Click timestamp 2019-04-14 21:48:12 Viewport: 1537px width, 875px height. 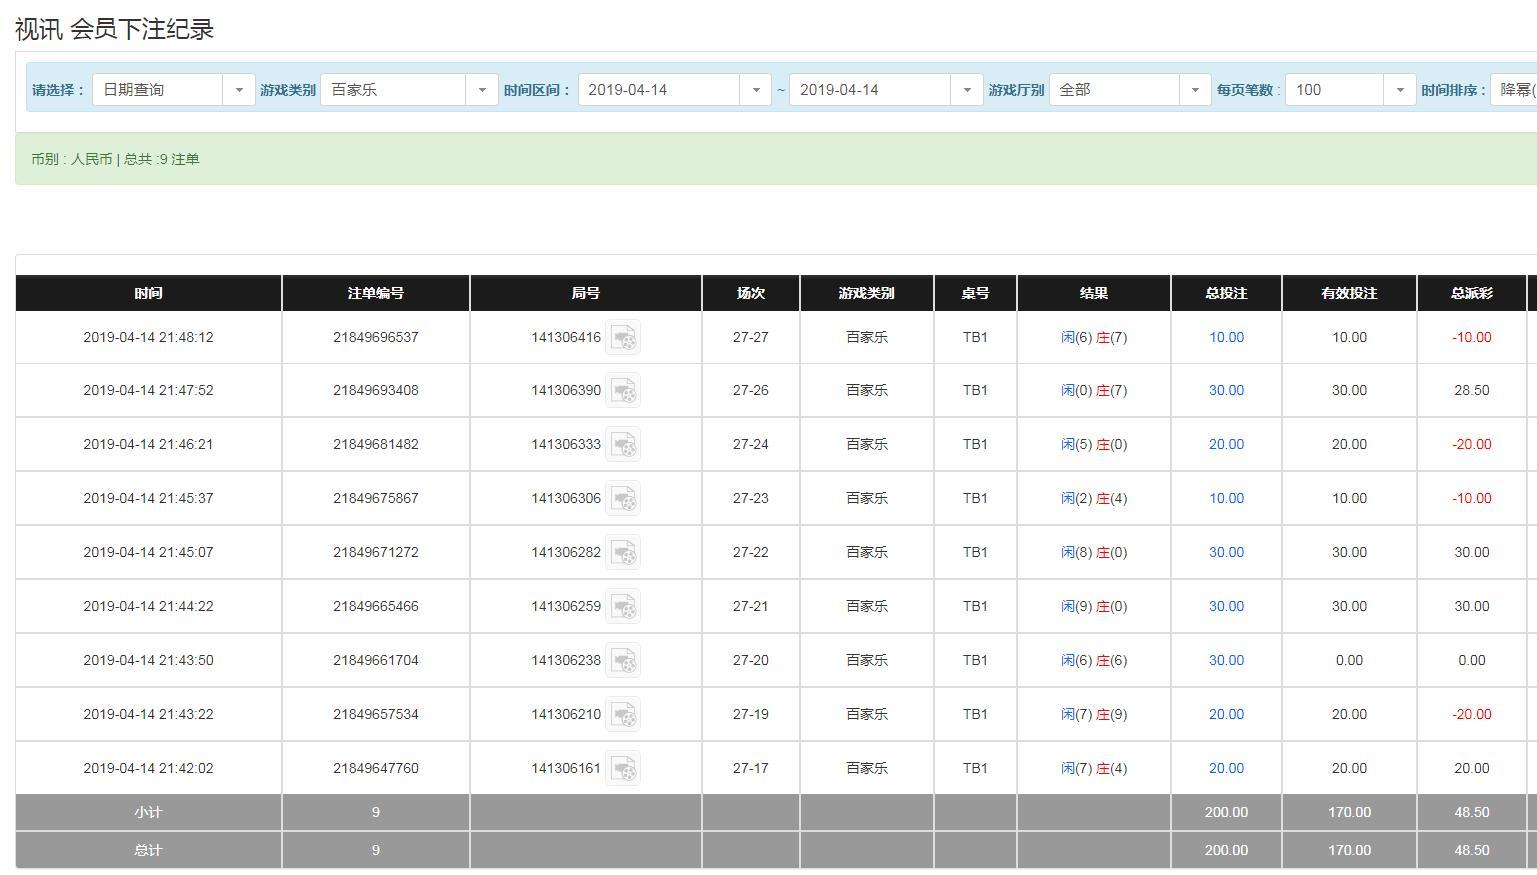[148, 337]
